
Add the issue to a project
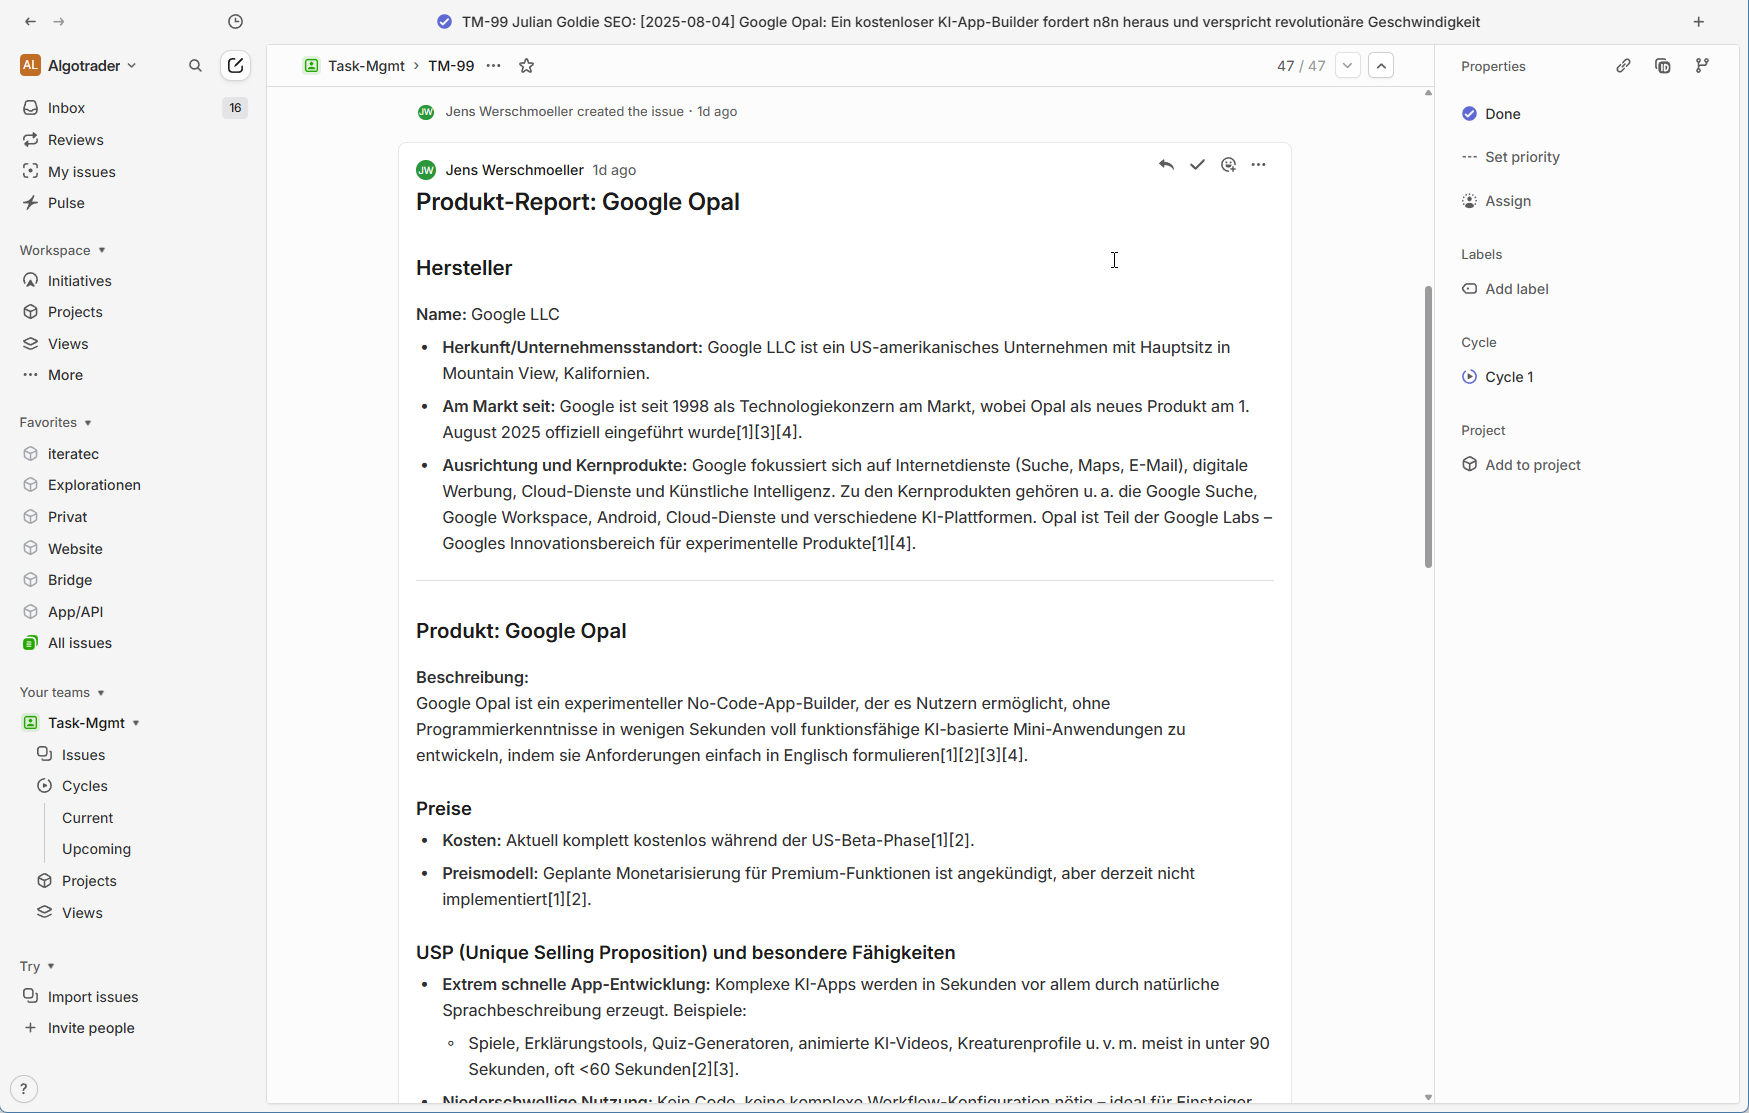[1521, 465]
